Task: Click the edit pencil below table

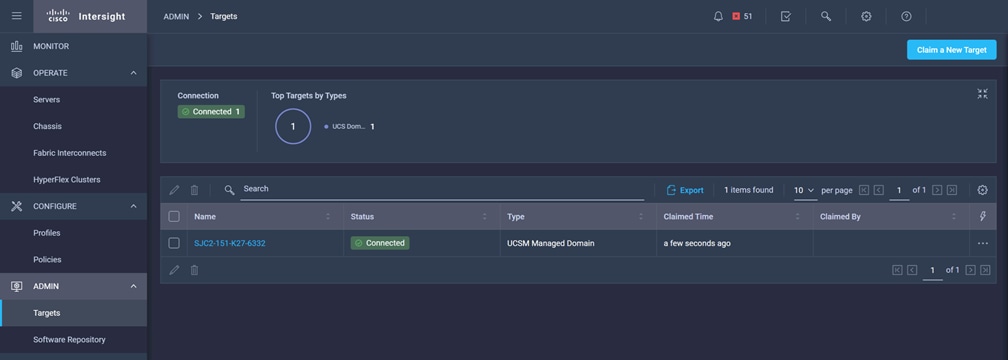Action: (x=174, y=270)
